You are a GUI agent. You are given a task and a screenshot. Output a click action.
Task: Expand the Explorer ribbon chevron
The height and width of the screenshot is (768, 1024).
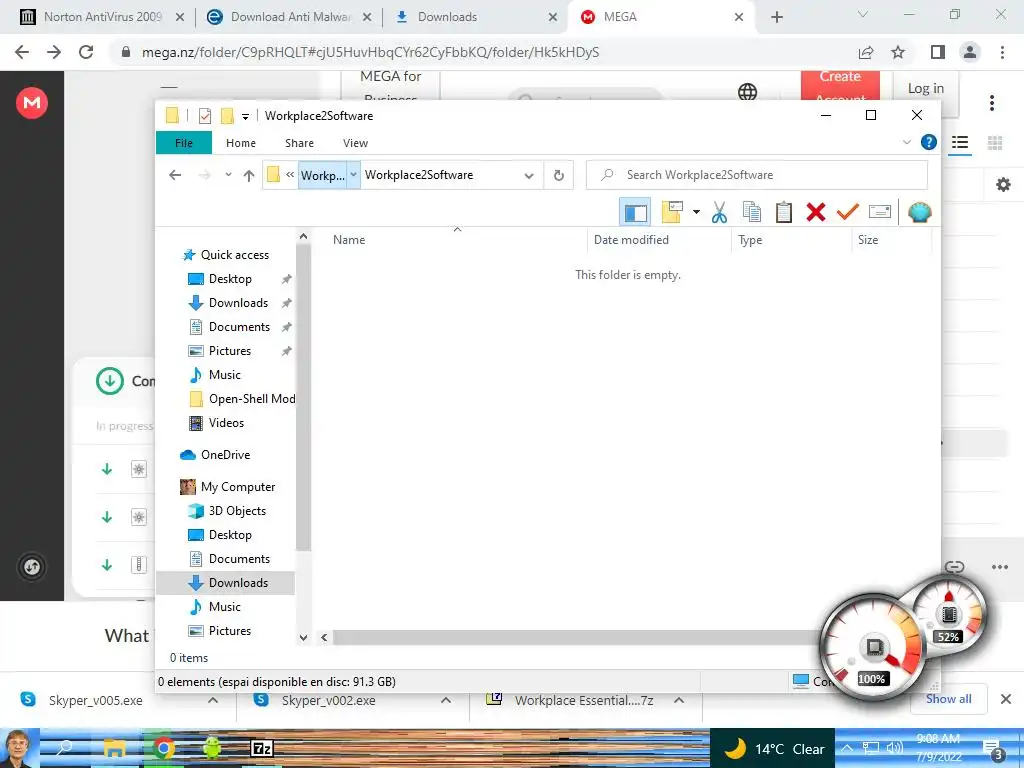pyautogui.click(x=906, y=142)
